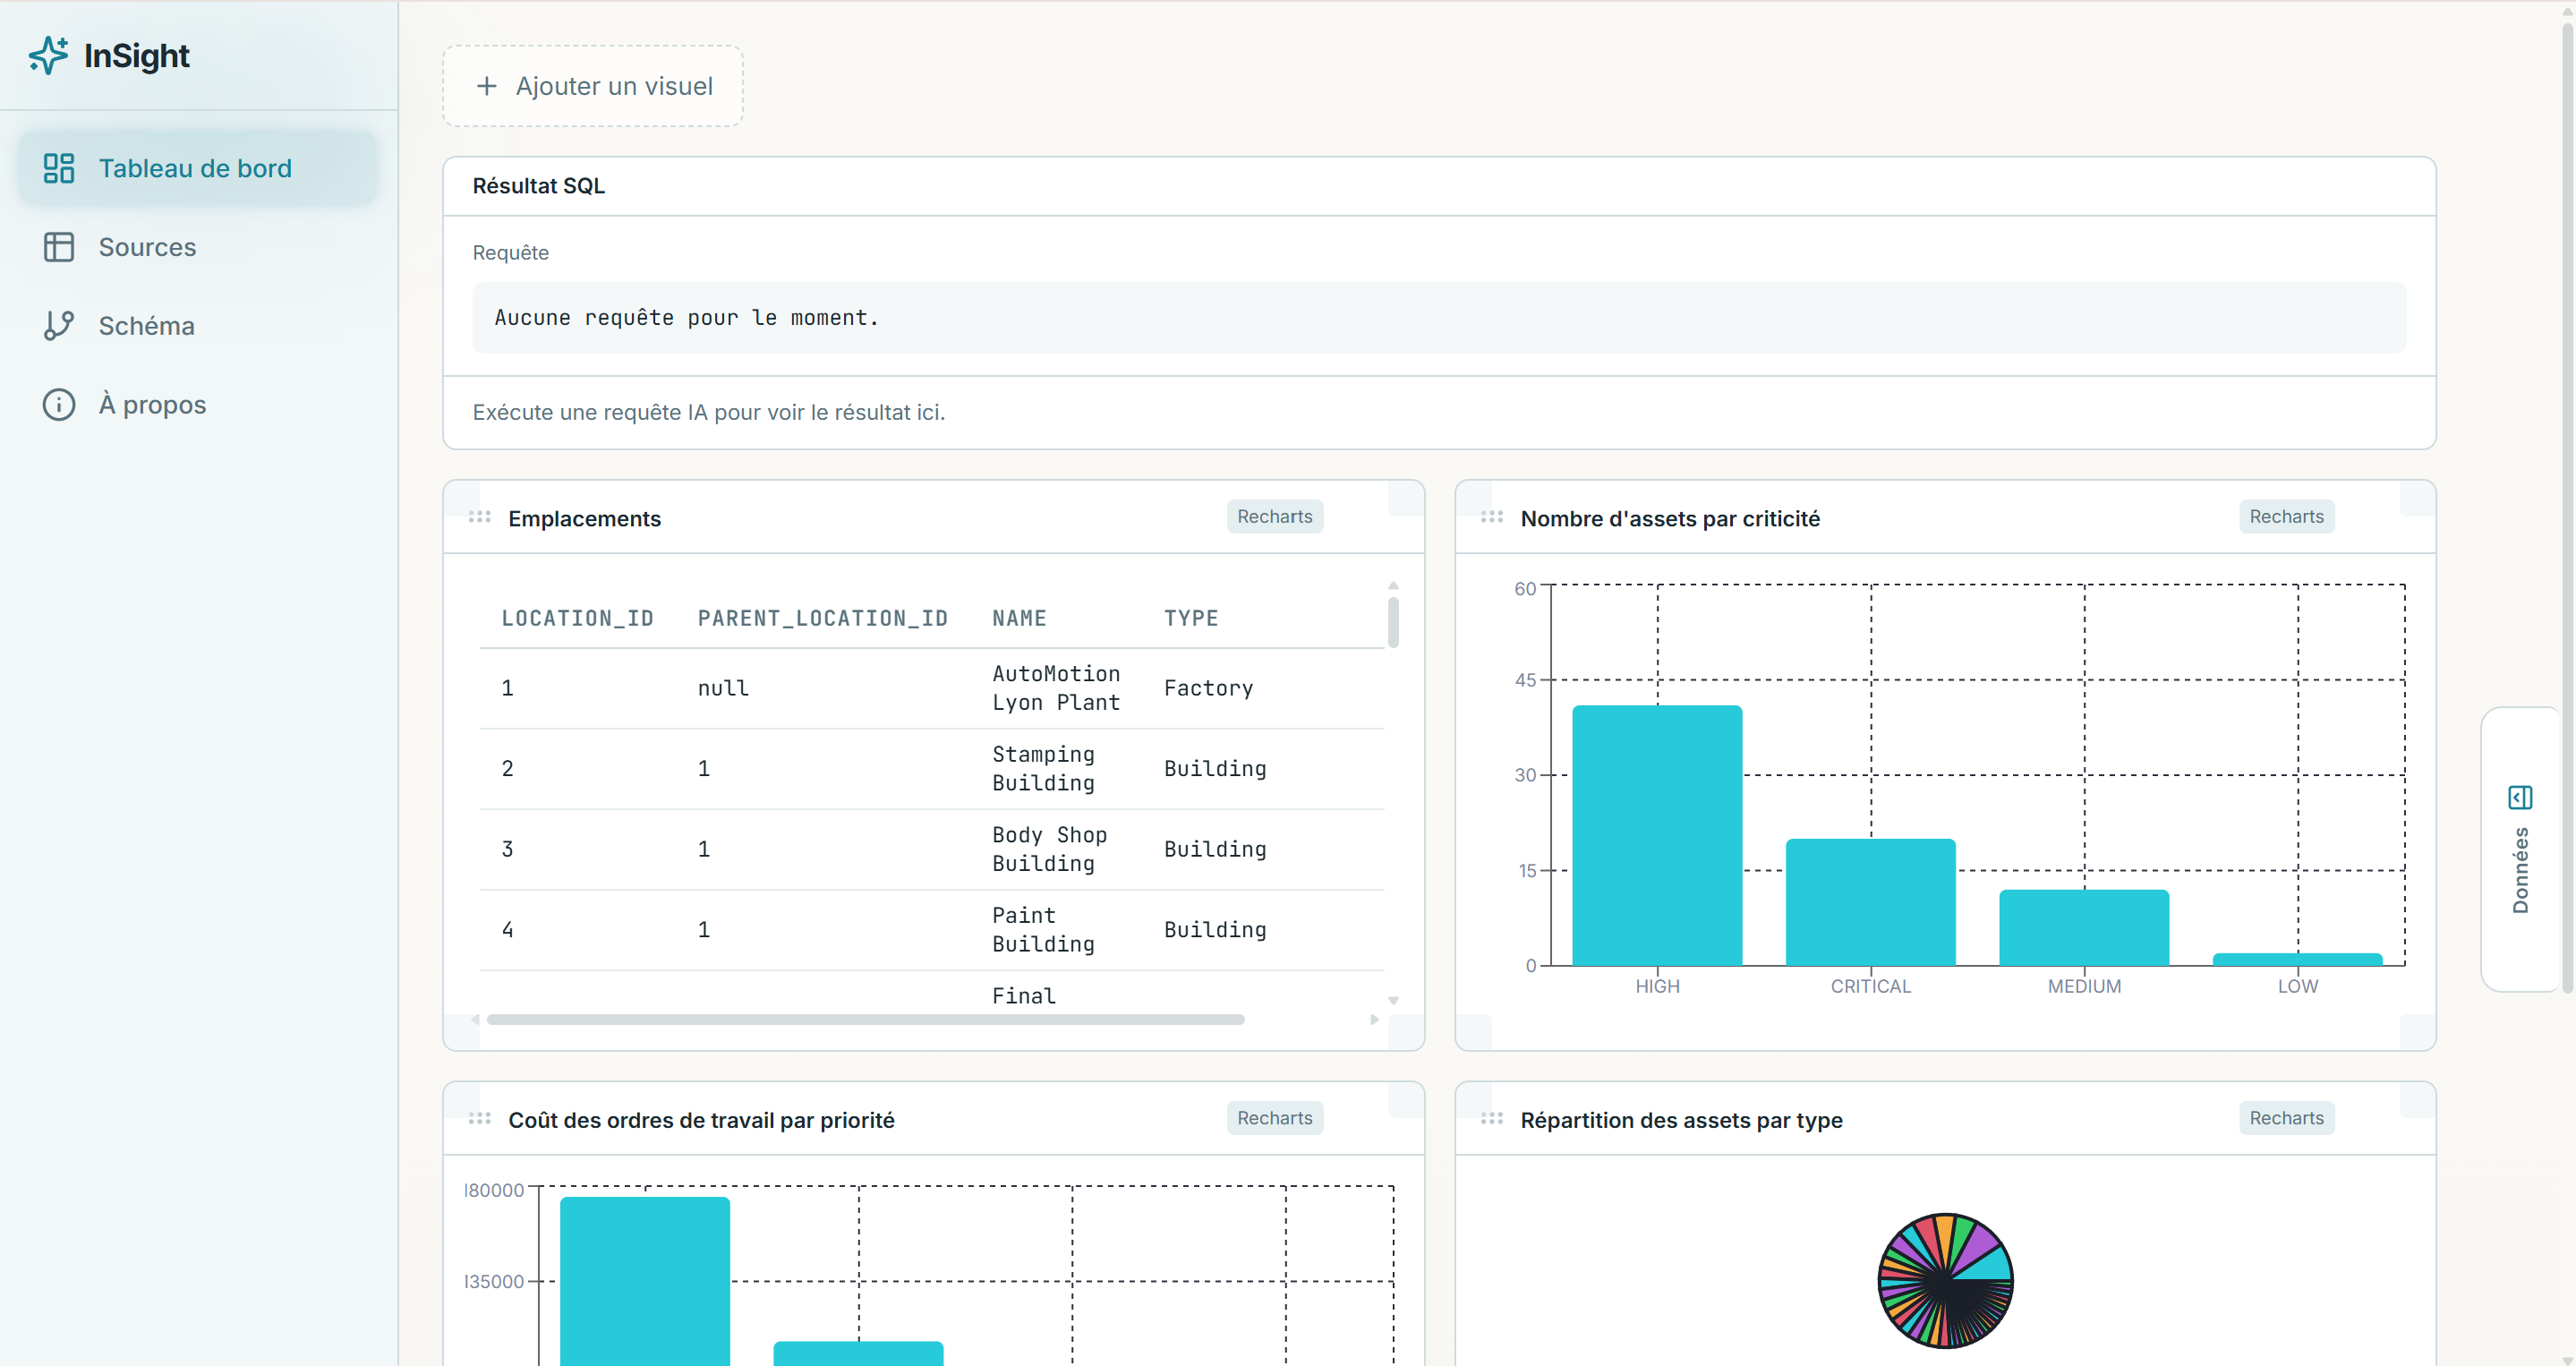Image resolution: width=2576 pixels, height=1366 pixels.
Task: Click the Emplacements table vertical scrollbar thumb
Action: 1393,622
